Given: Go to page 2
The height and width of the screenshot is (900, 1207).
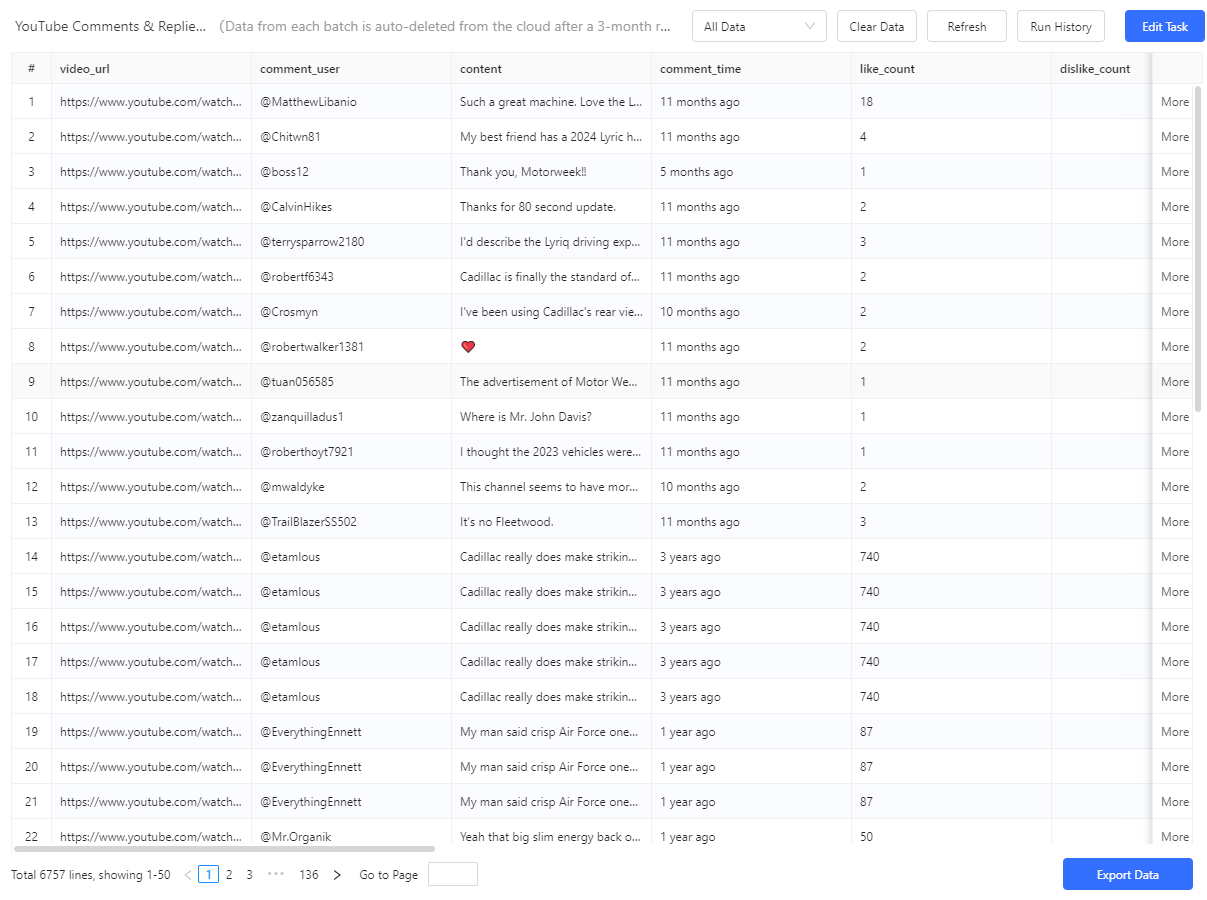Looking at the screenshot, I should tap(229, 875).
